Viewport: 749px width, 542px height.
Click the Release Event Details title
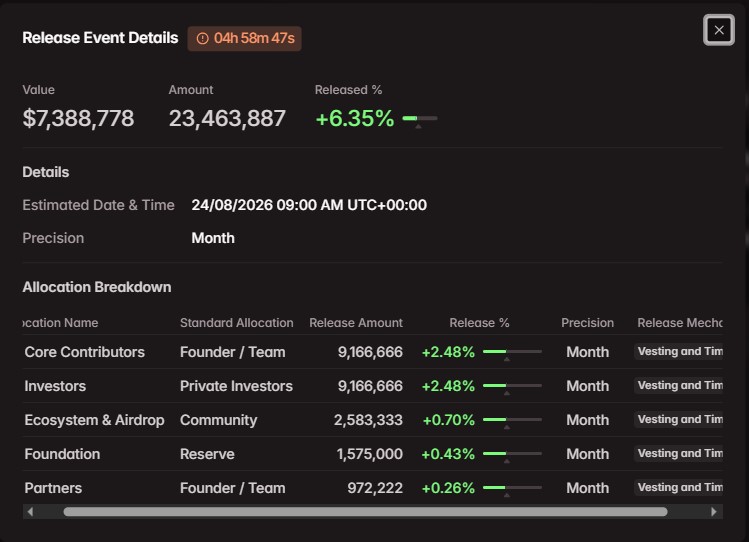point(100,38)
